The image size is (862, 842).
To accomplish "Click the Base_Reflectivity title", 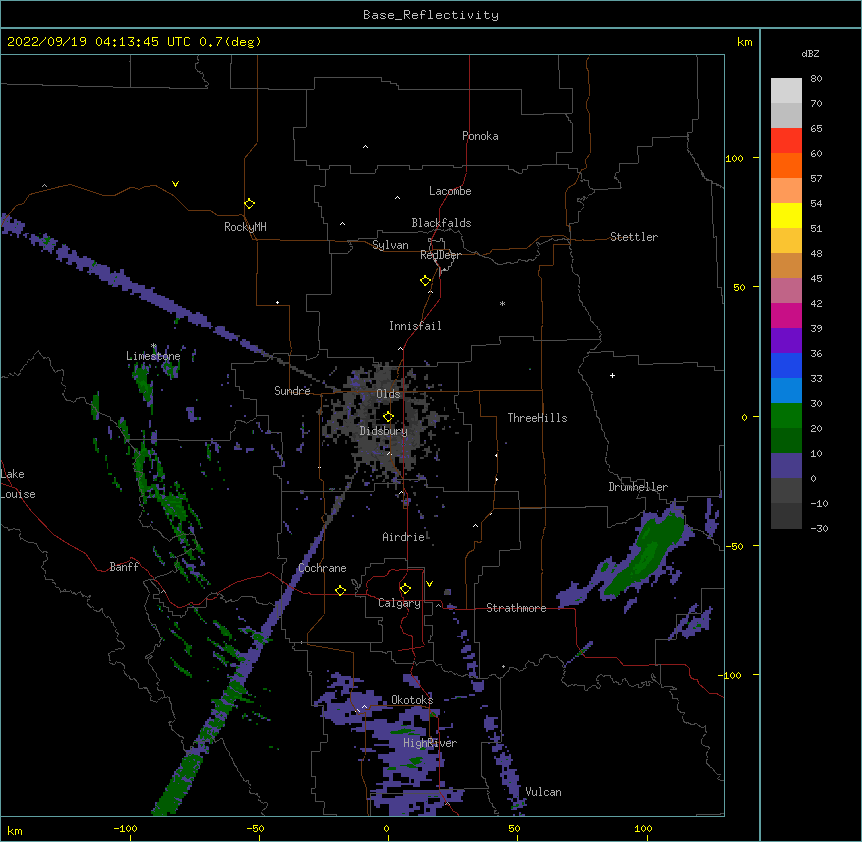I will click(431, 15).
